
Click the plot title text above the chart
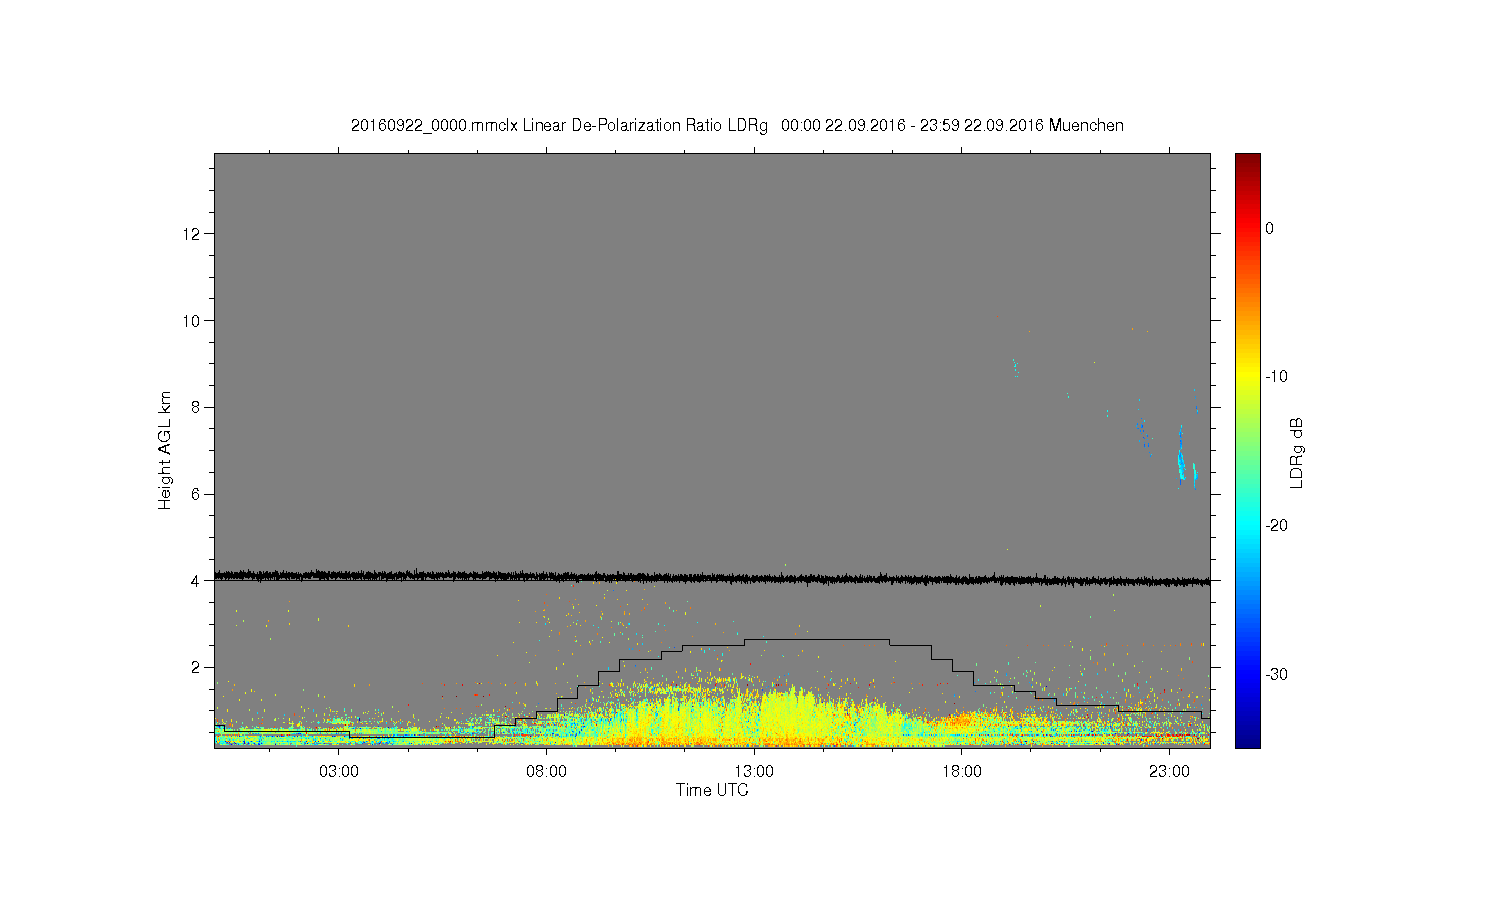(x=737, y=126)
